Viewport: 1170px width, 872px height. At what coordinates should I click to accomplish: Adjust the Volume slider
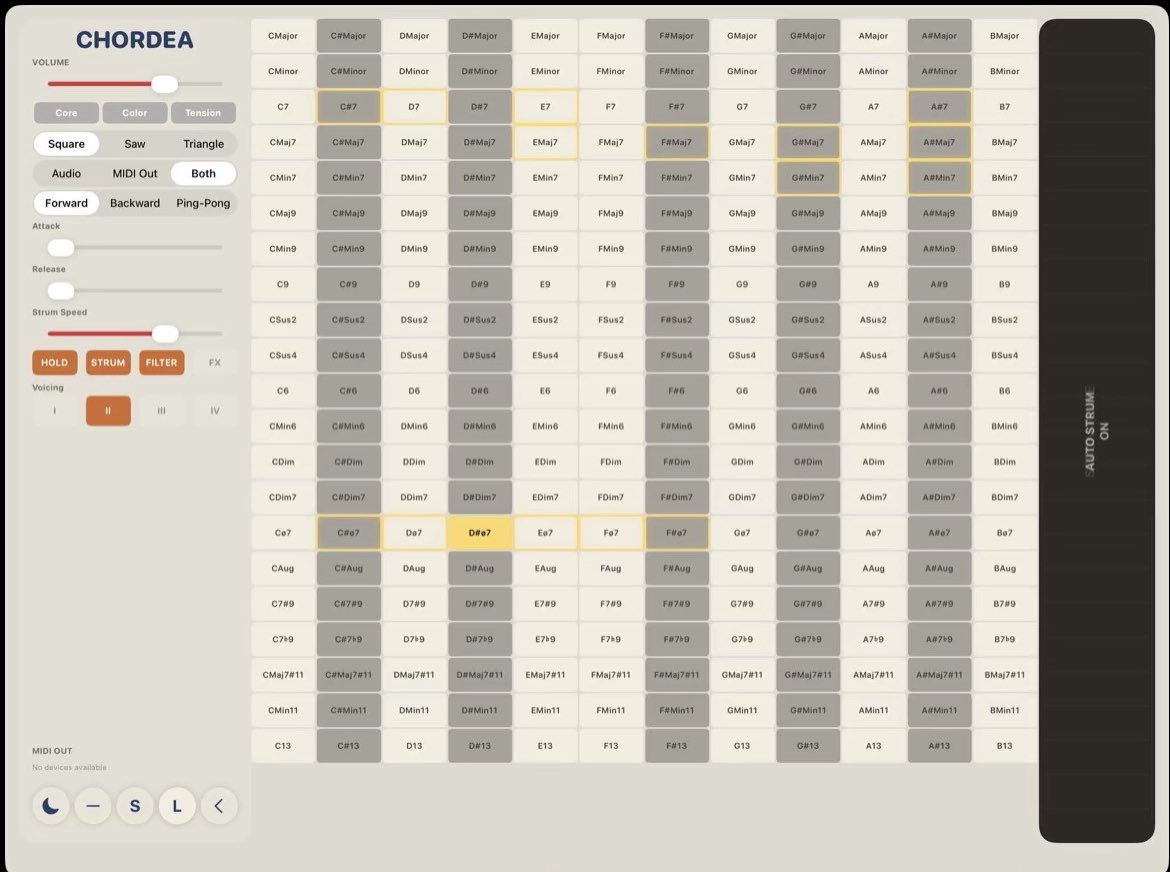[x=135, y=84]
